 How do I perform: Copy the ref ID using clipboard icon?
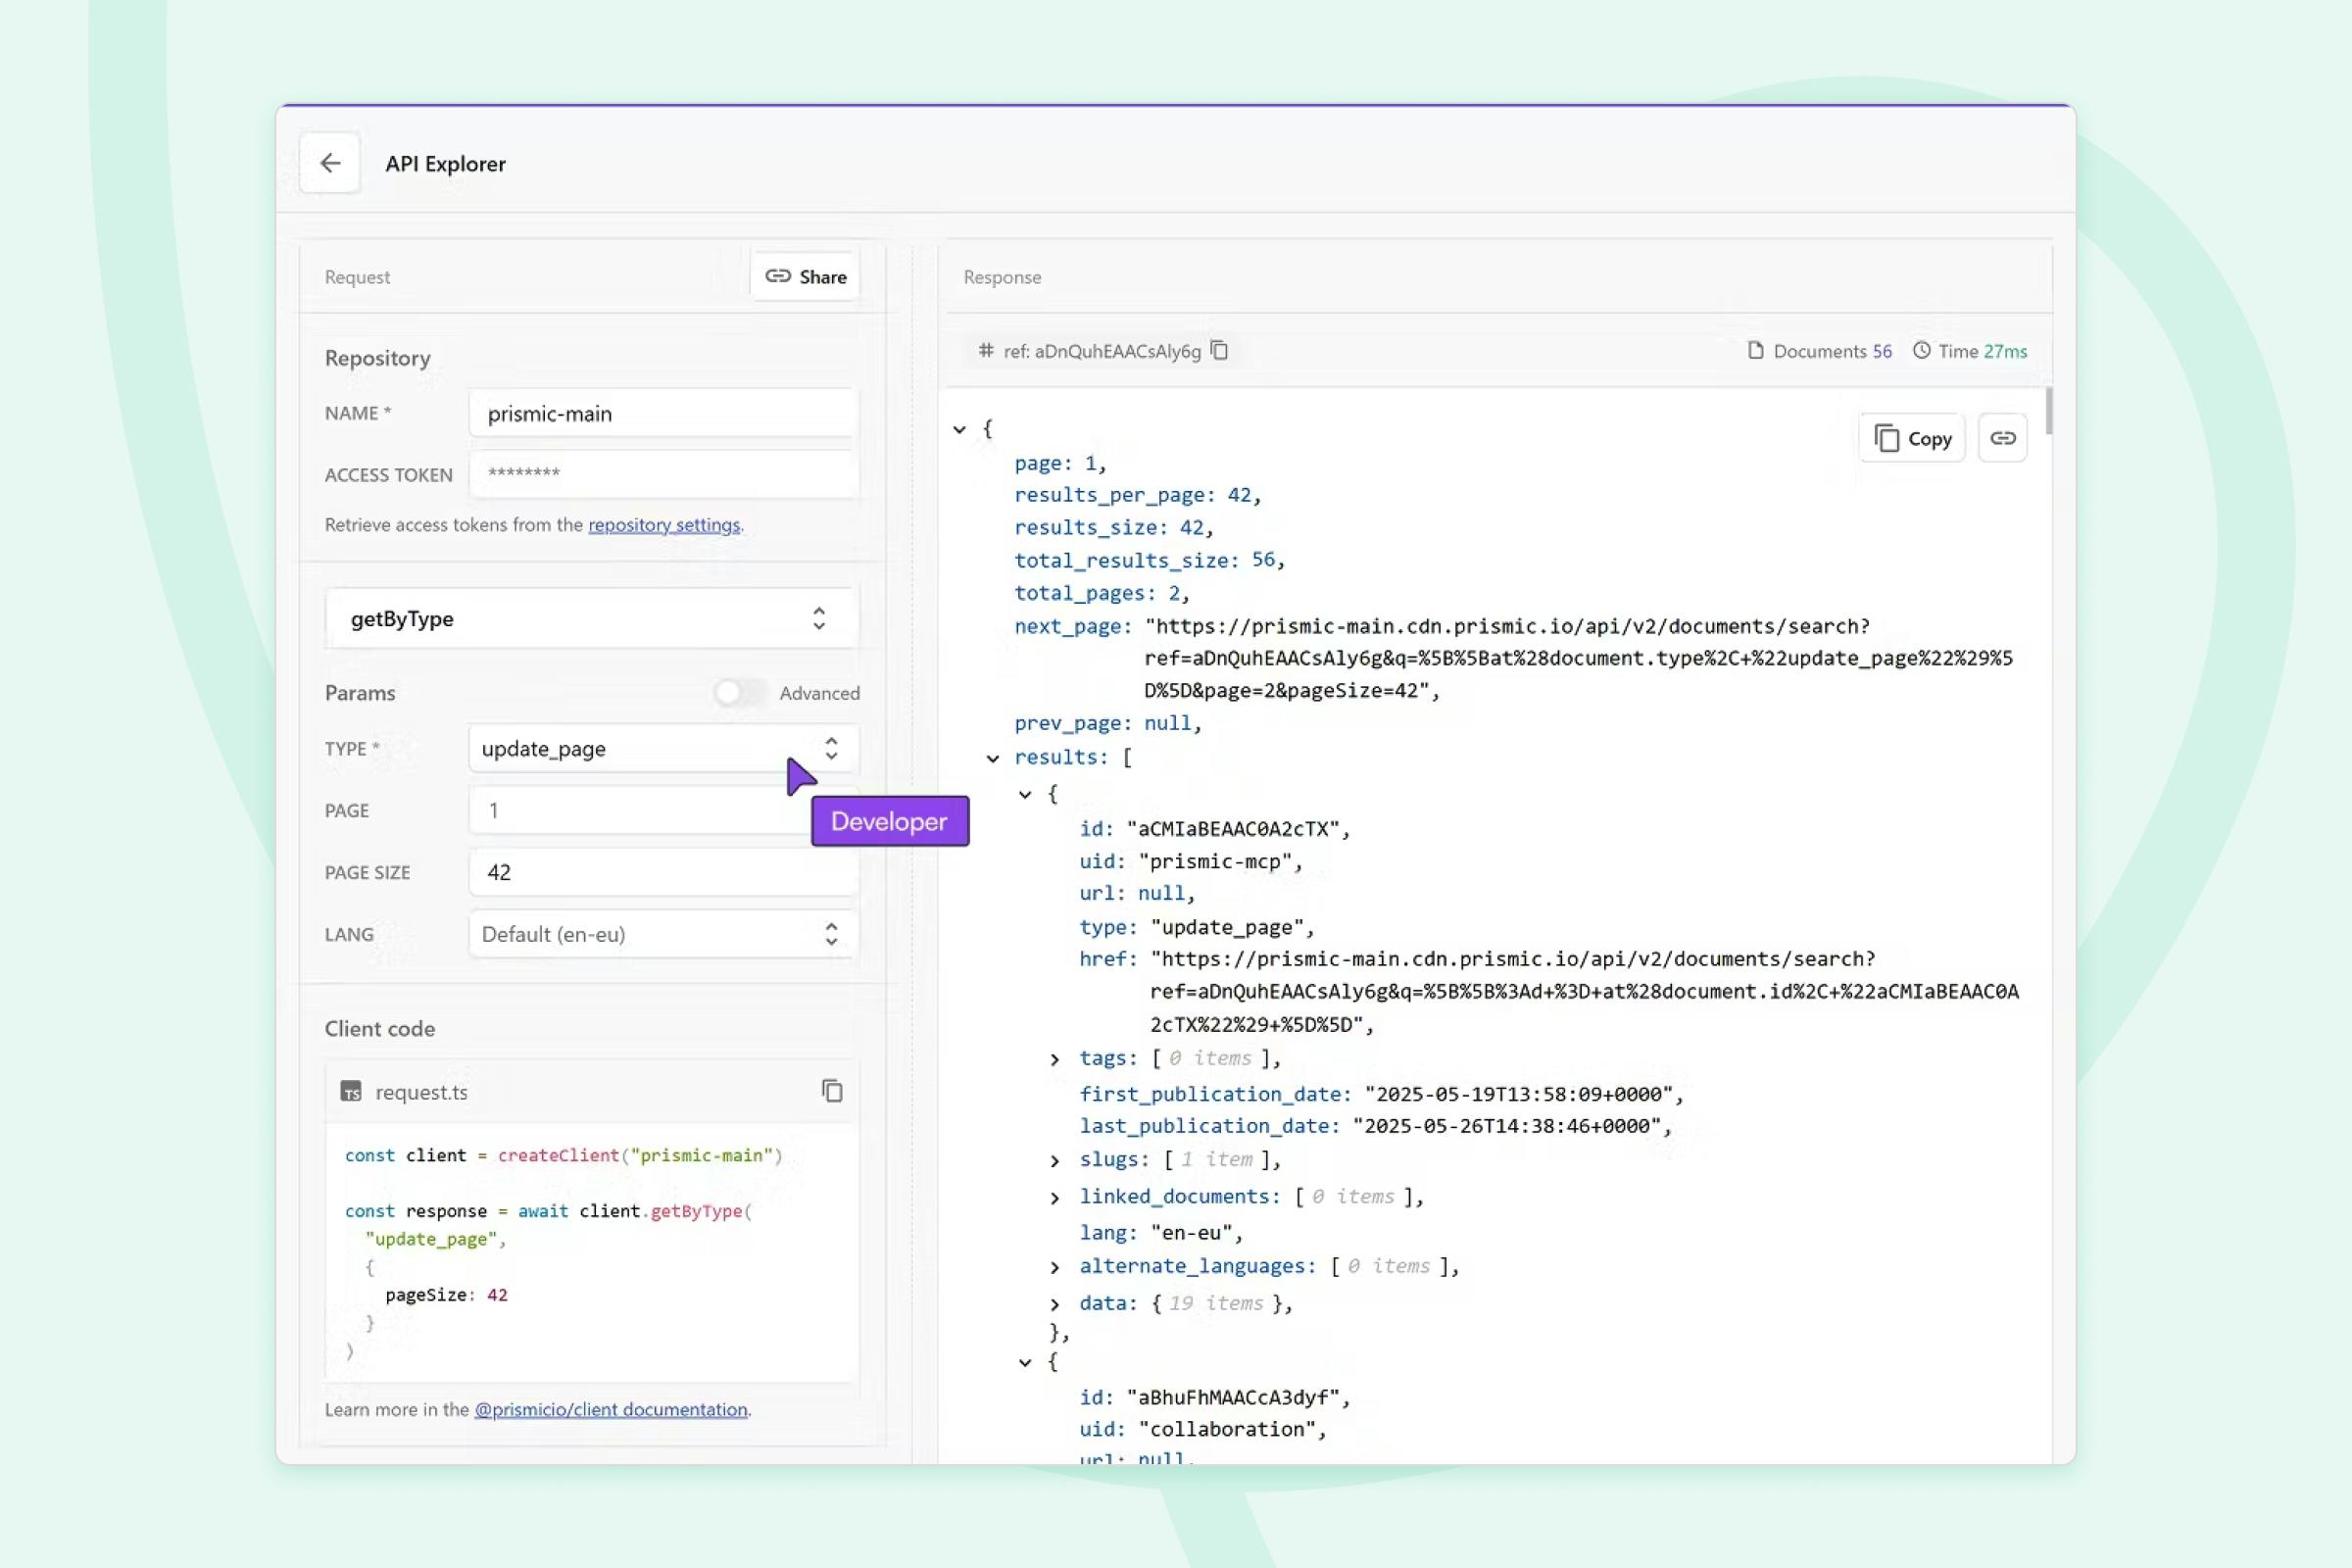point(1219,350)
